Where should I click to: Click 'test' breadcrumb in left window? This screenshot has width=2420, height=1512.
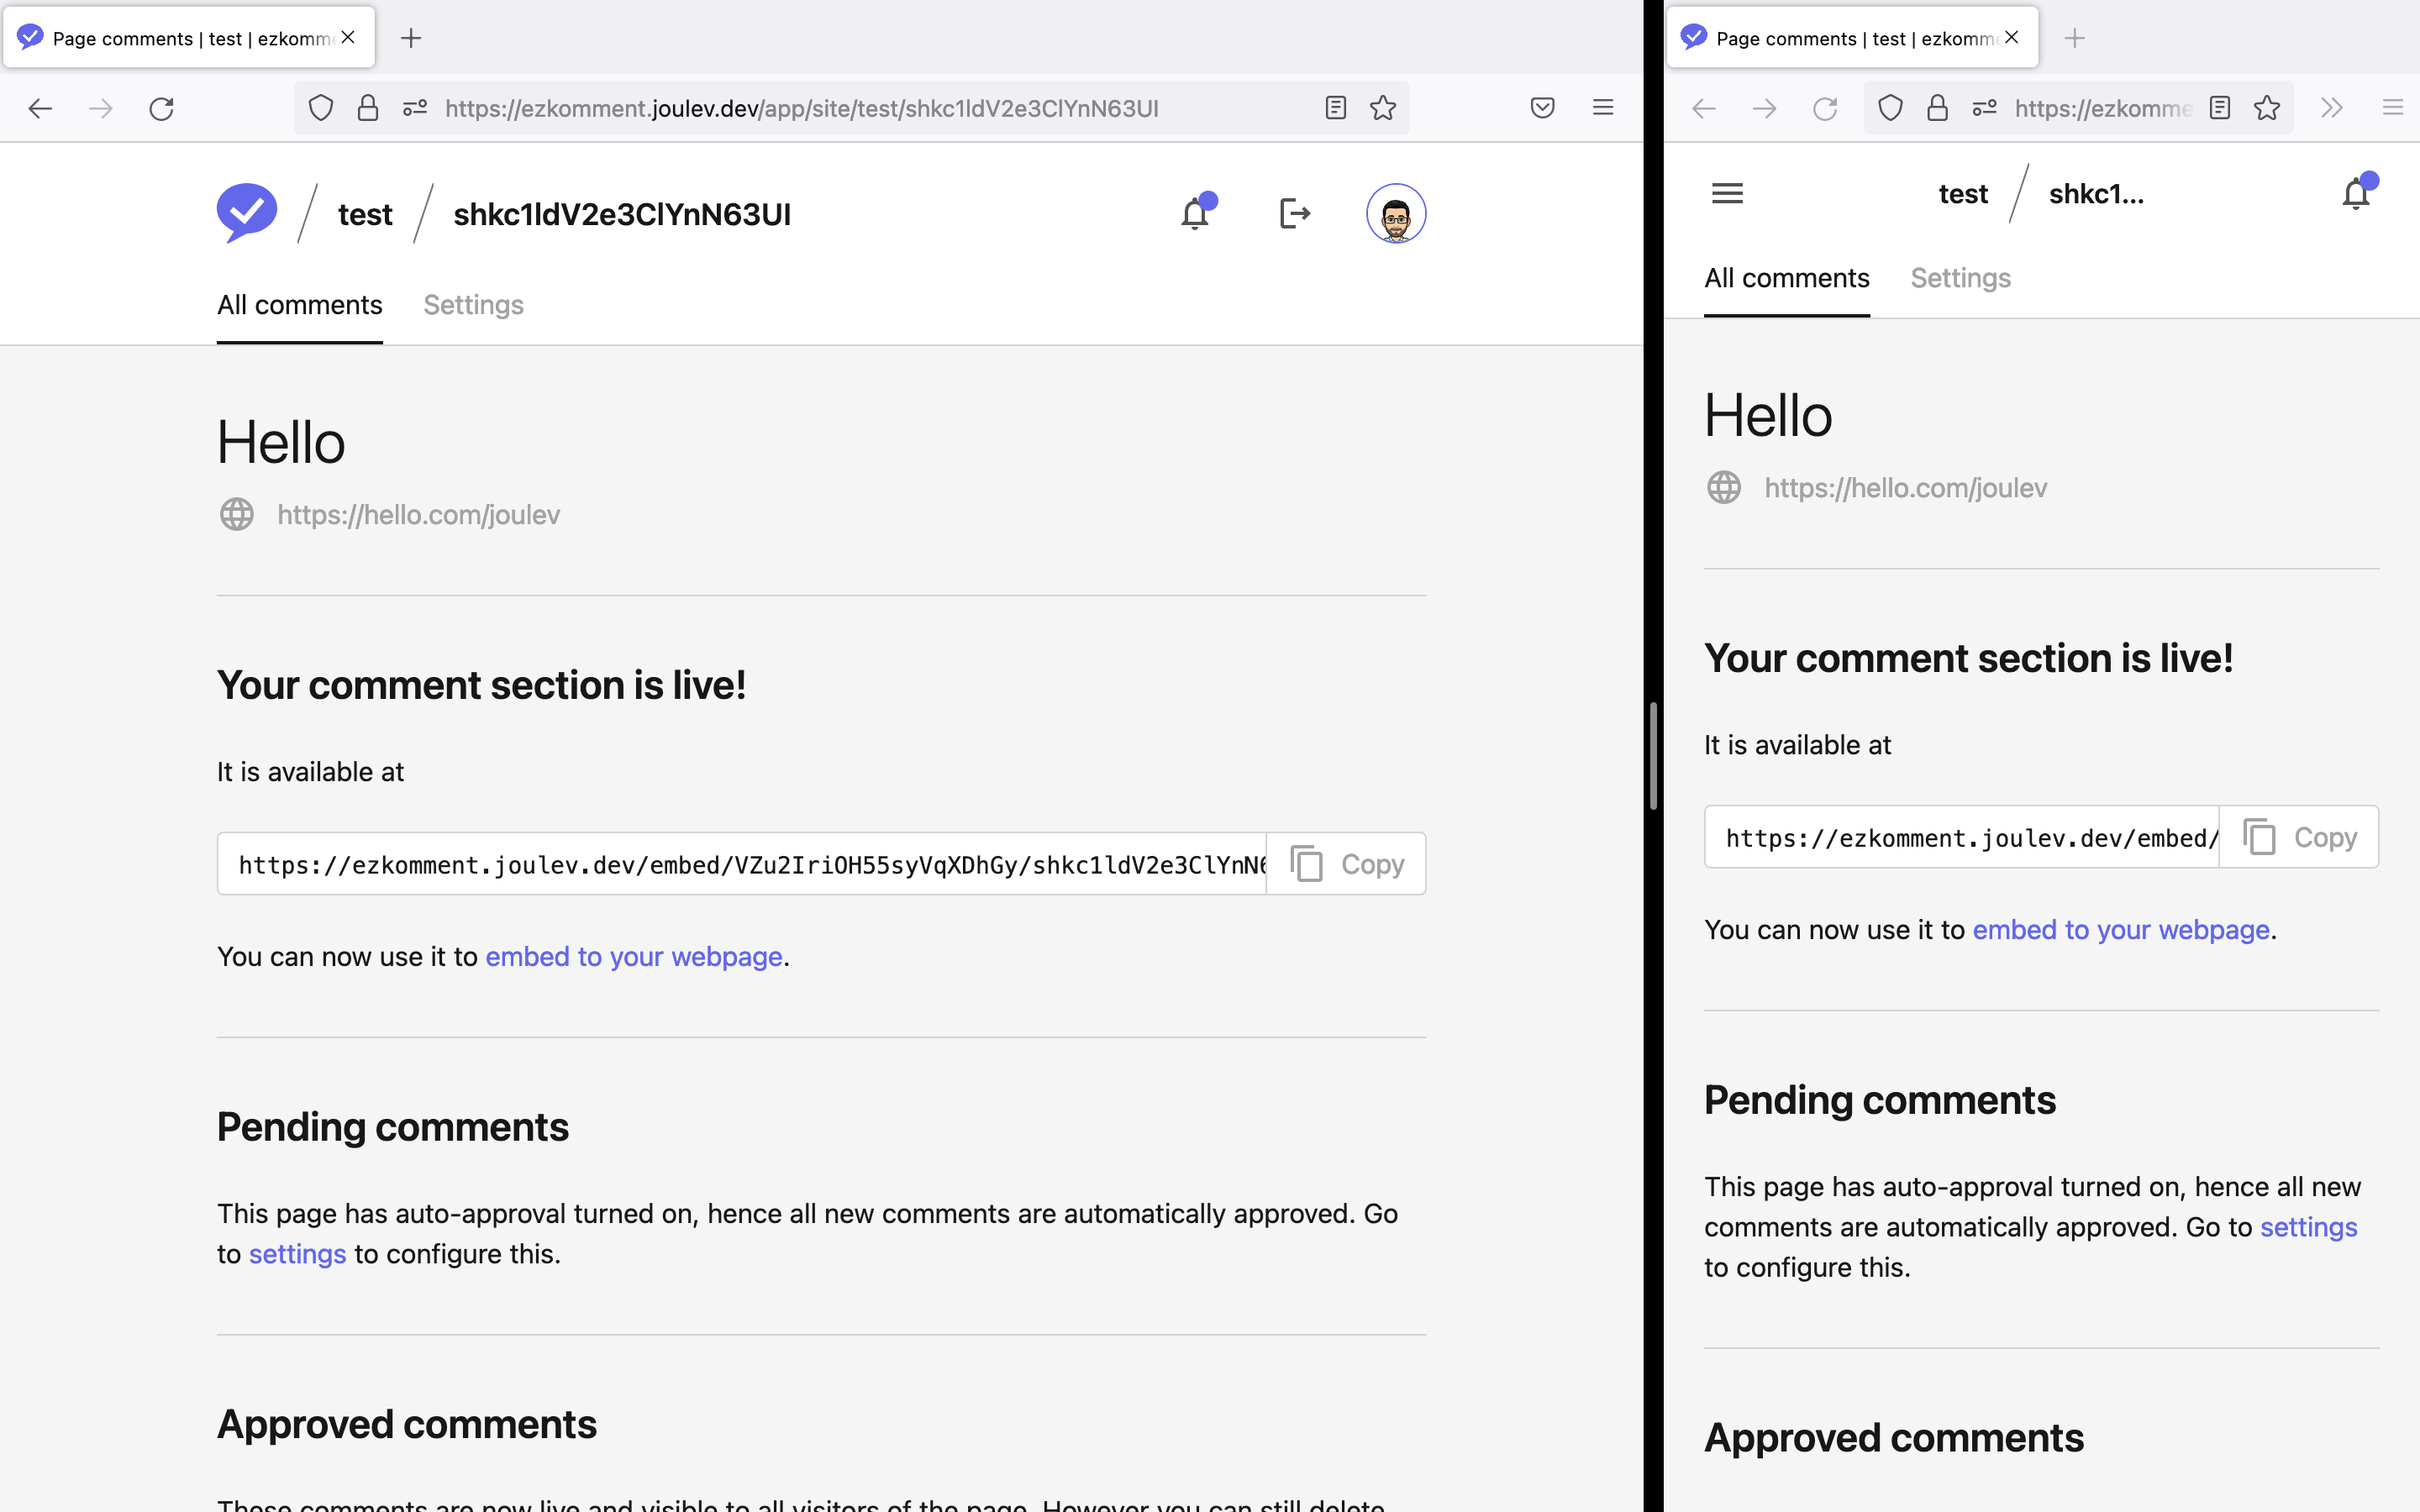click(x=365, y=214)
